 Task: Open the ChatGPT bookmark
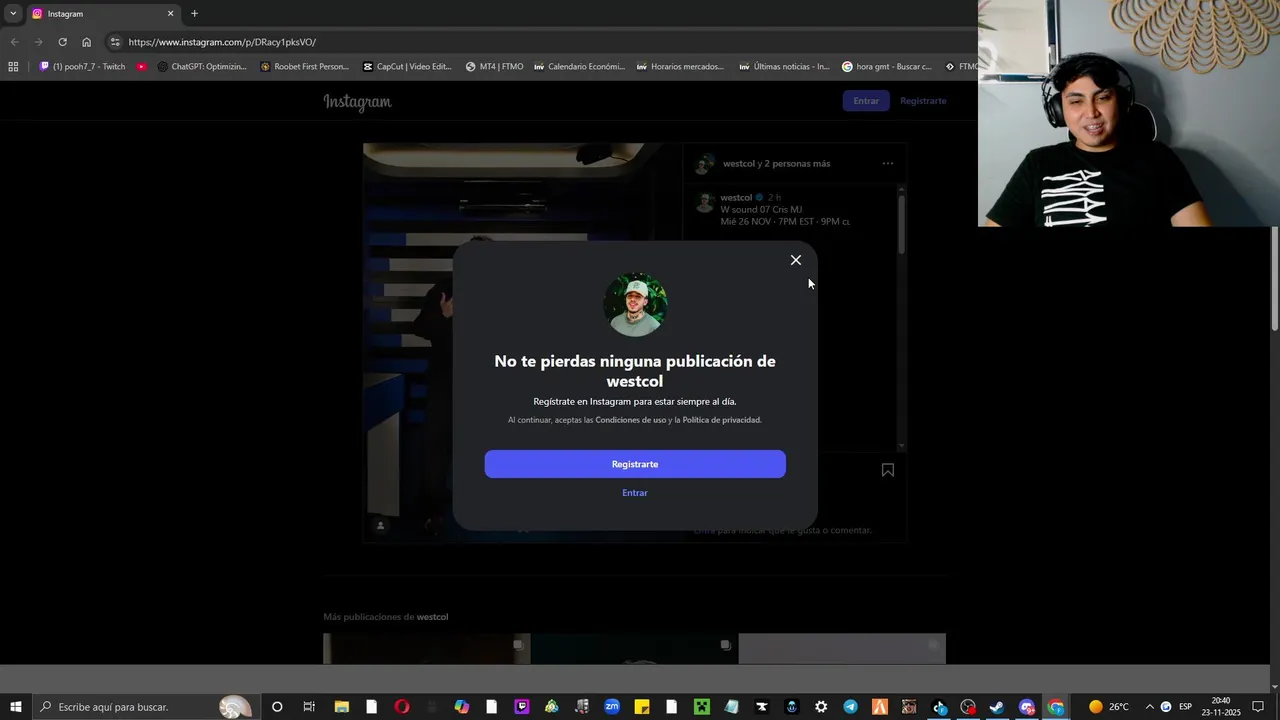[x=201, y=67]
